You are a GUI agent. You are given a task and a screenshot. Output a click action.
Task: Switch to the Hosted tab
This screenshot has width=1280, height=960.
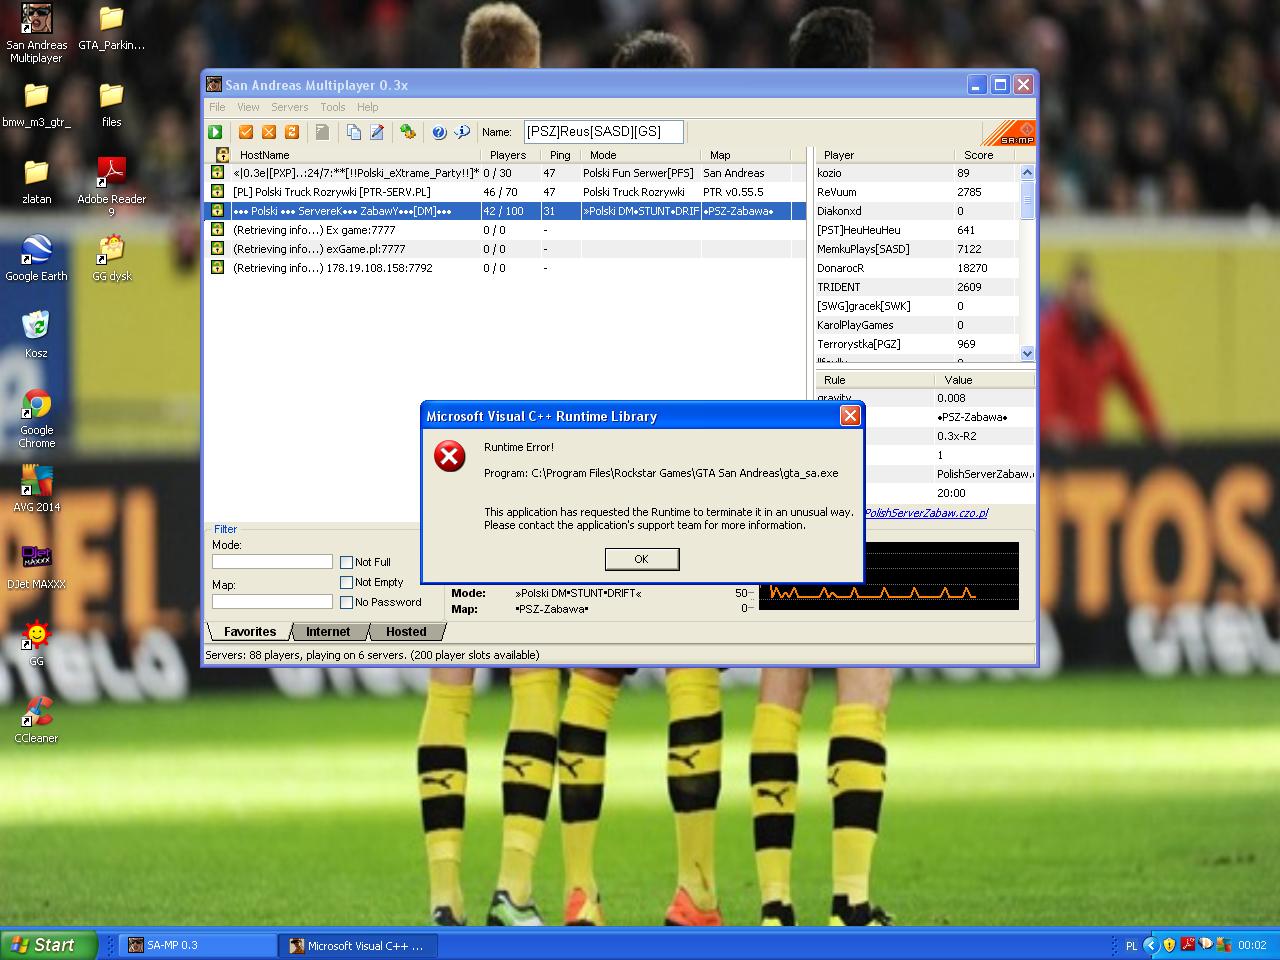[x=406, y=632]
